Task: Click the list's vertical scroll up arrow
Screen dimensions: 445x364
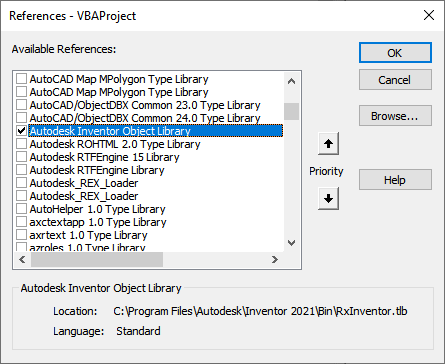Action: (291, 81)
